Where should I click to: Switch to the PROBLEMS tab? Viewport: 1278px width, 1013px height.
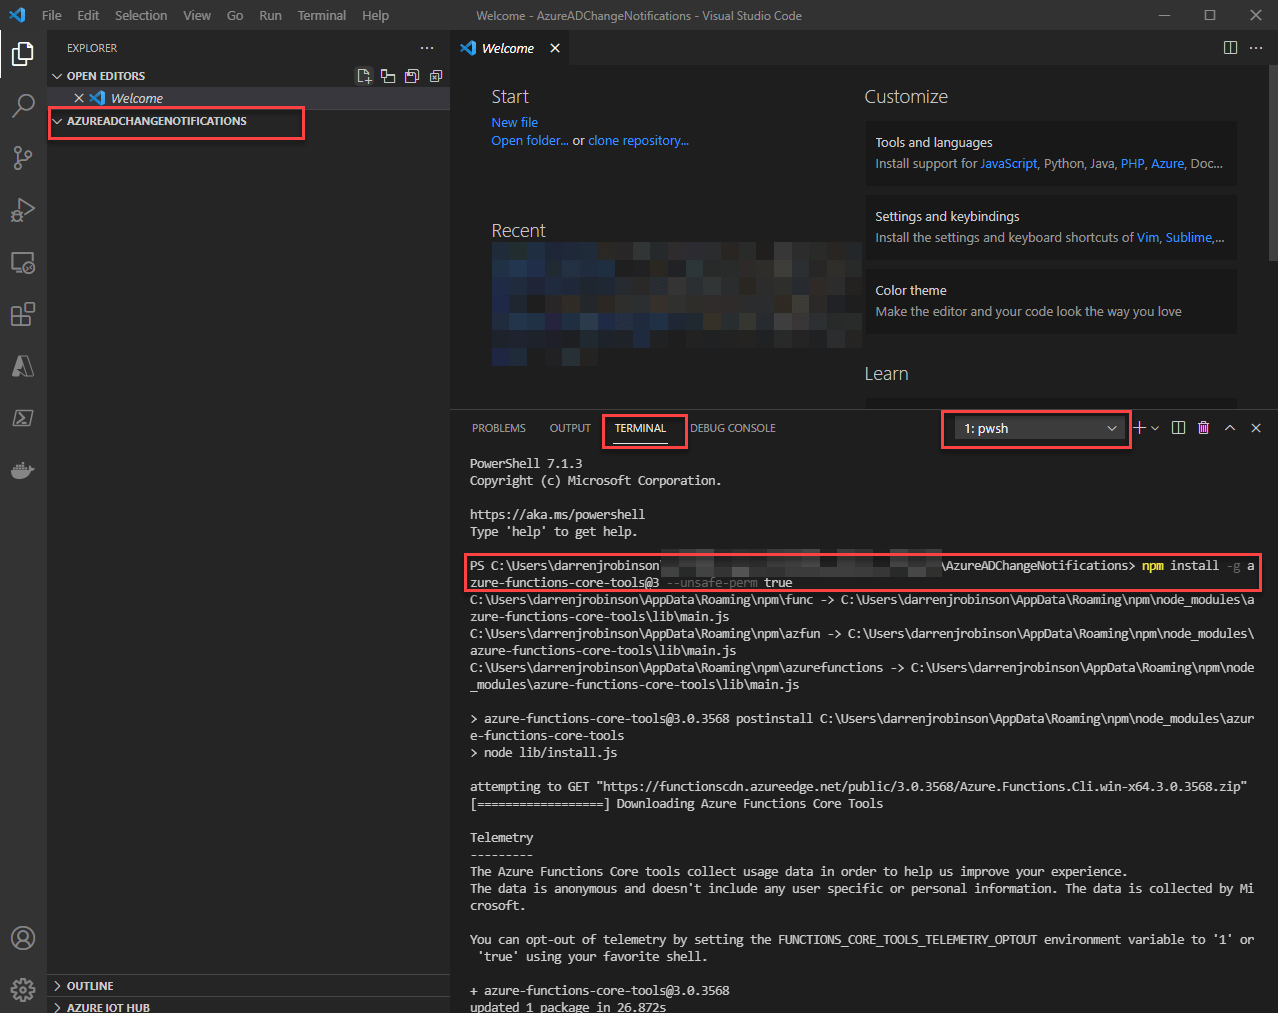coord(498,427)
